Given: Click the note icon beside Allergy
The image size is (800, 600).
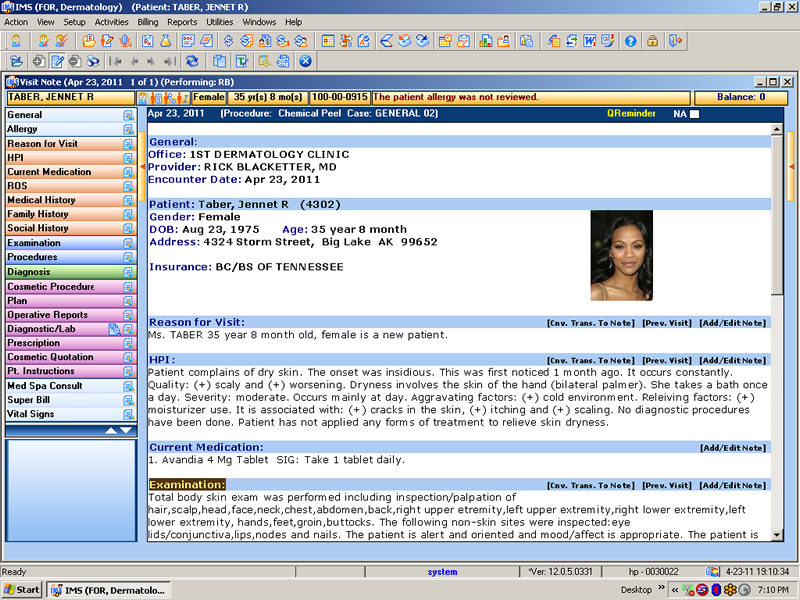Looking at the screenshot, I should [x=128, y=130].
